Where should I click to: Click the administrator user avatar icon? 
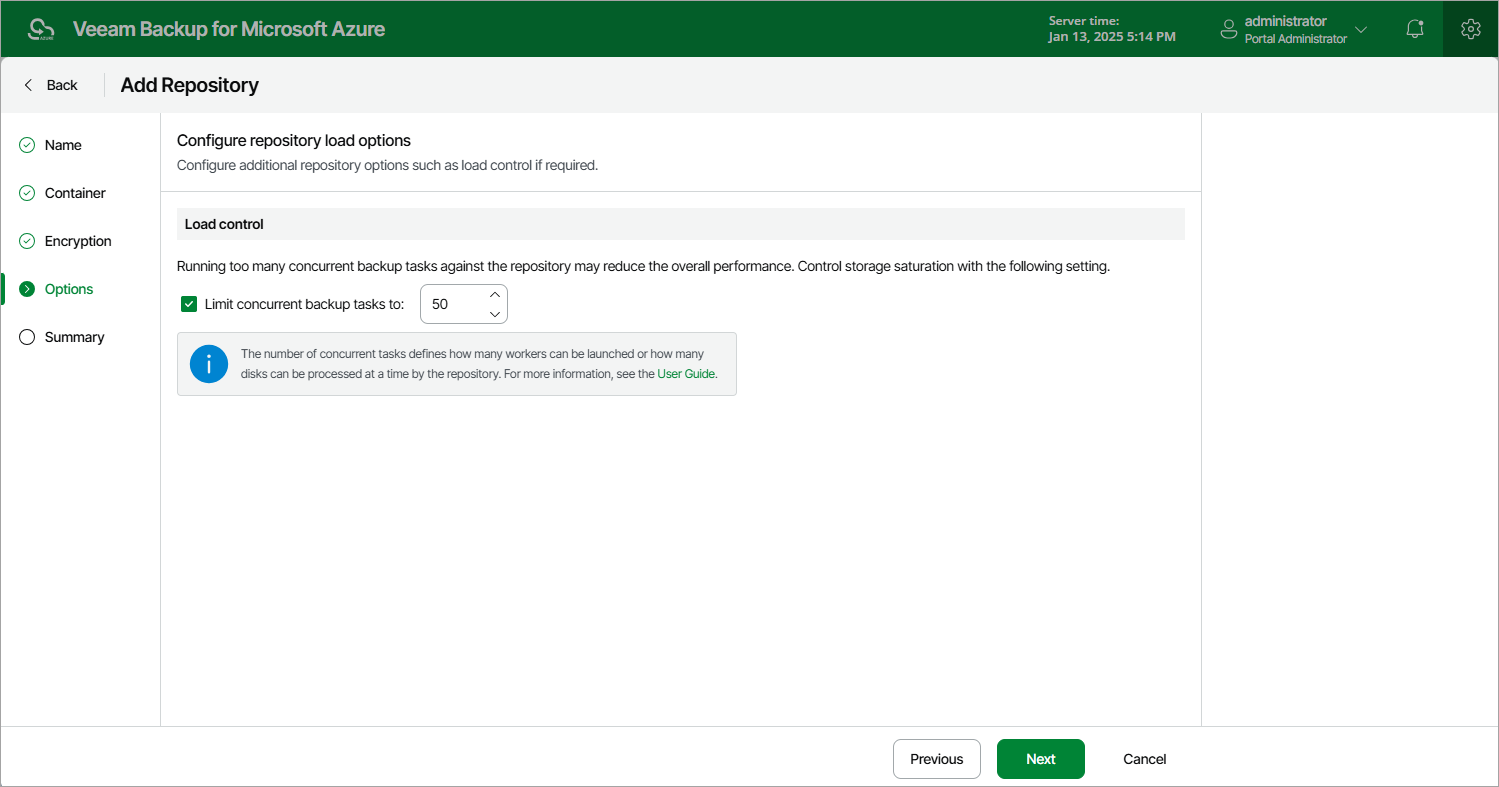coord(1229,29)
